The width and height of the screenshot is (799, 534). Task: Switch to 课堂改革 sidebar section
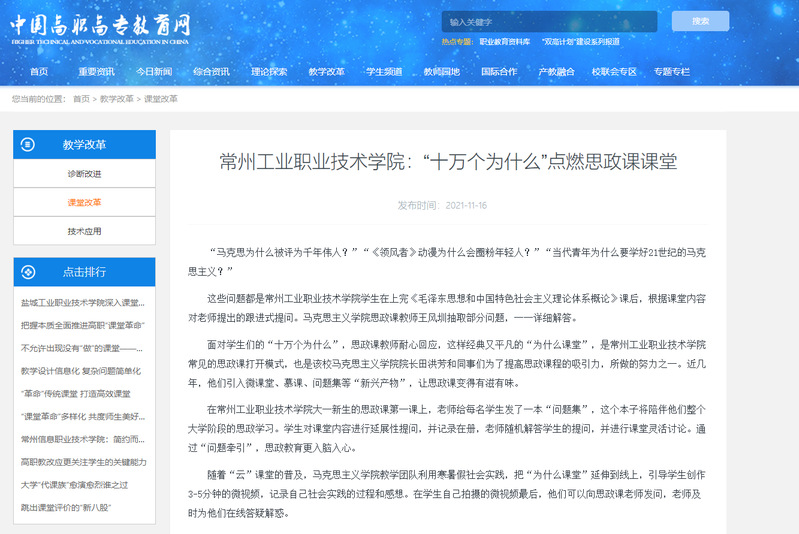tap(84, 202)
